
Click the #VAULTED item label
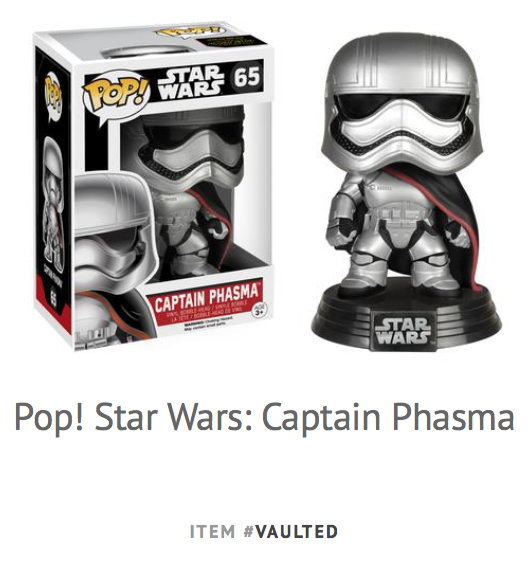(x=291, y=532)
